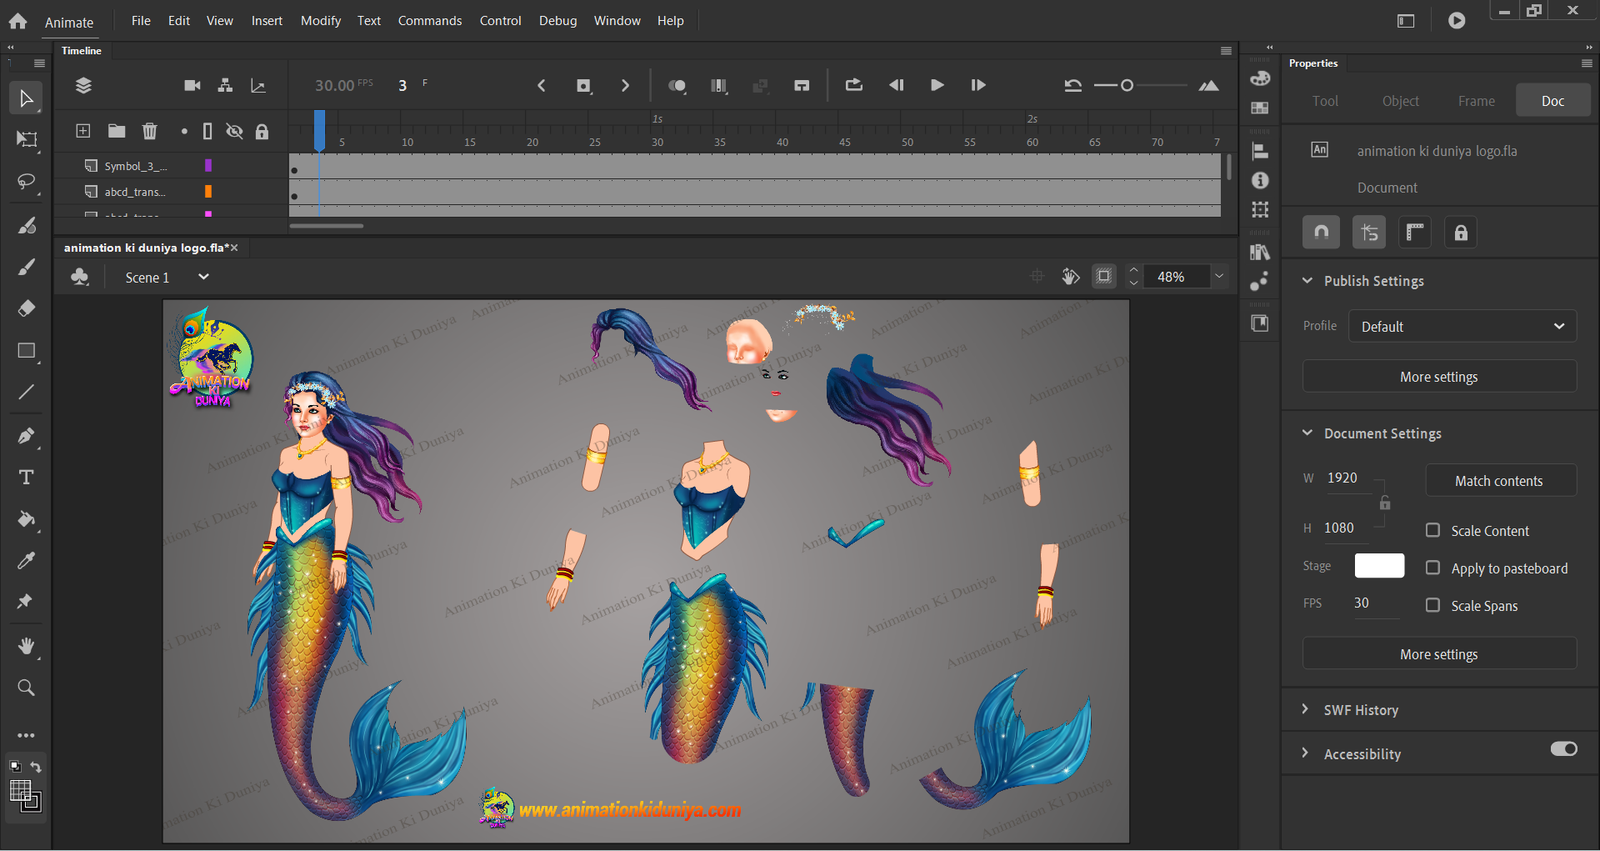
Task: Open the Timeline panel options menu
Action: 1226,50
